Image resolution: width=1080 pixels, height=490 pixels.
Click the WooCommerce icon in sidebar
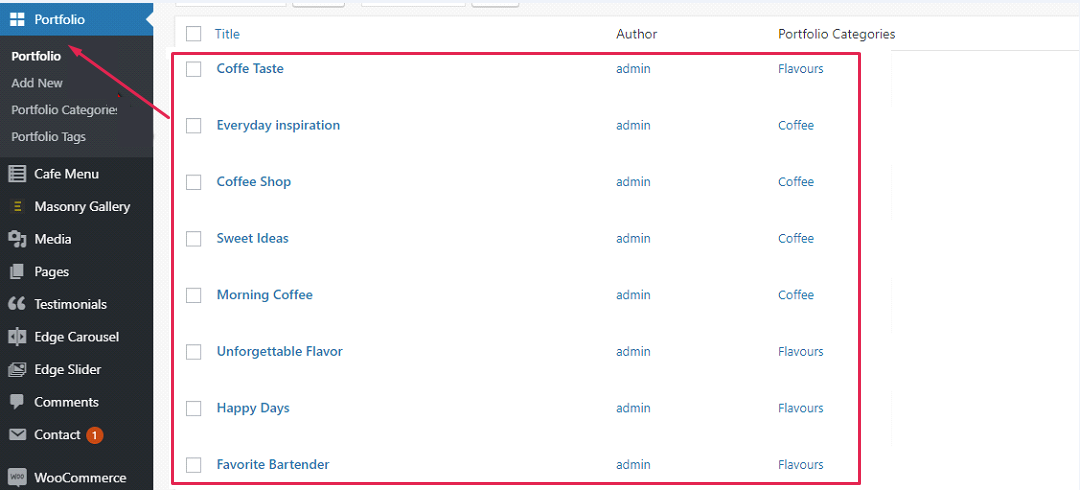click(x=17, y=478)
